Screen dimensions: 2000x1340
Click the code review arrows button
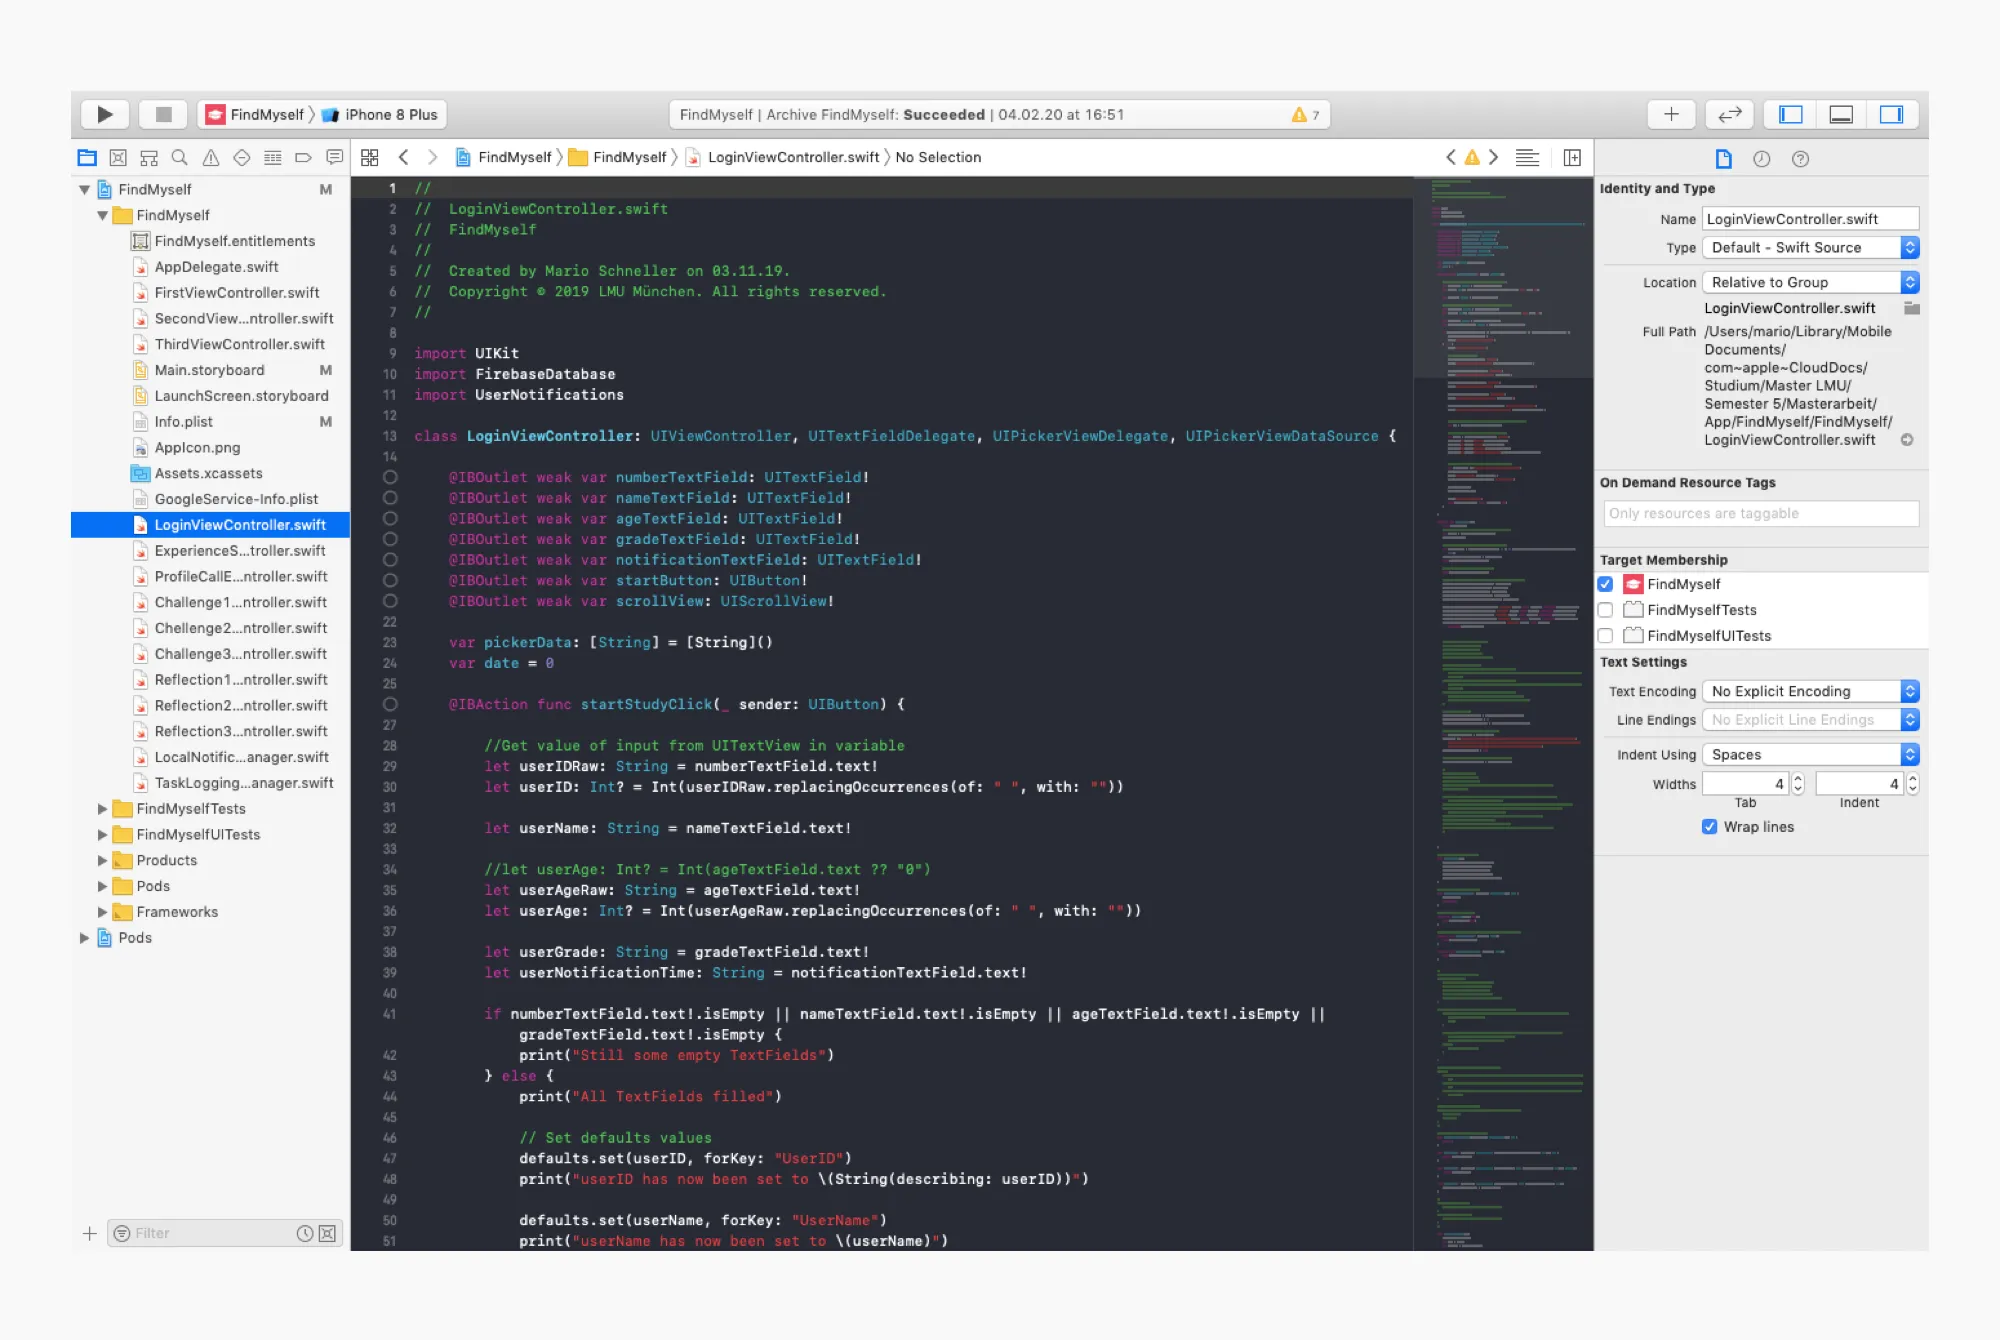[1730, 114]
